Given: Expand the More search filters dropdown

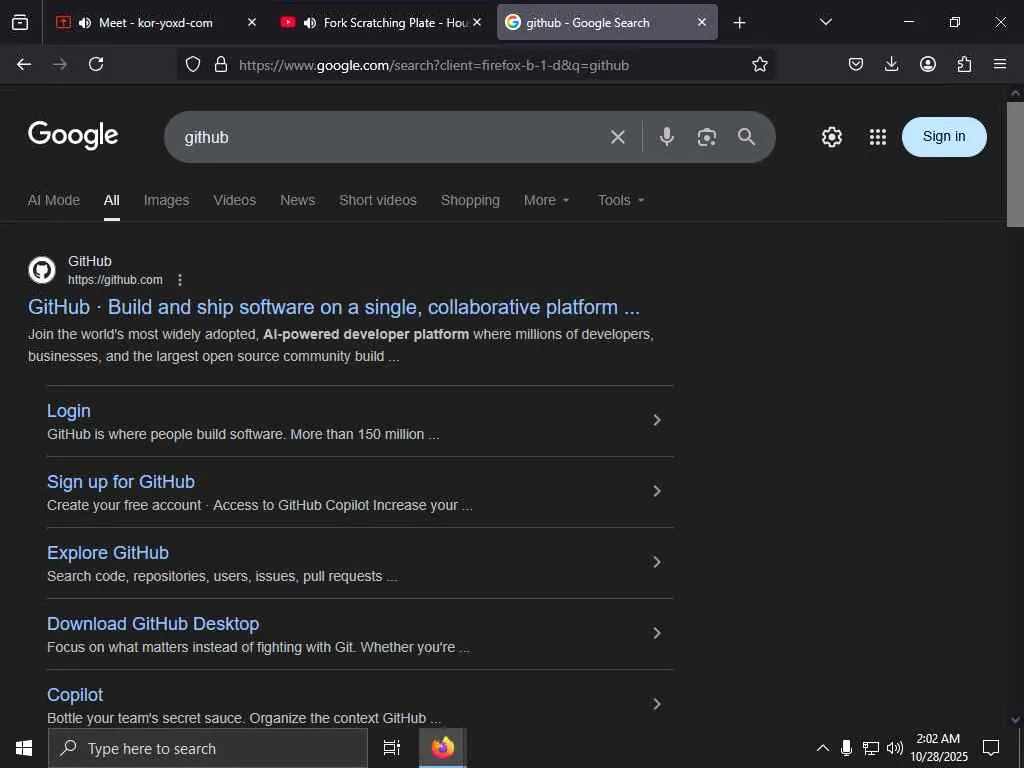Looking at the screenshot, I should tap(546, 200).
